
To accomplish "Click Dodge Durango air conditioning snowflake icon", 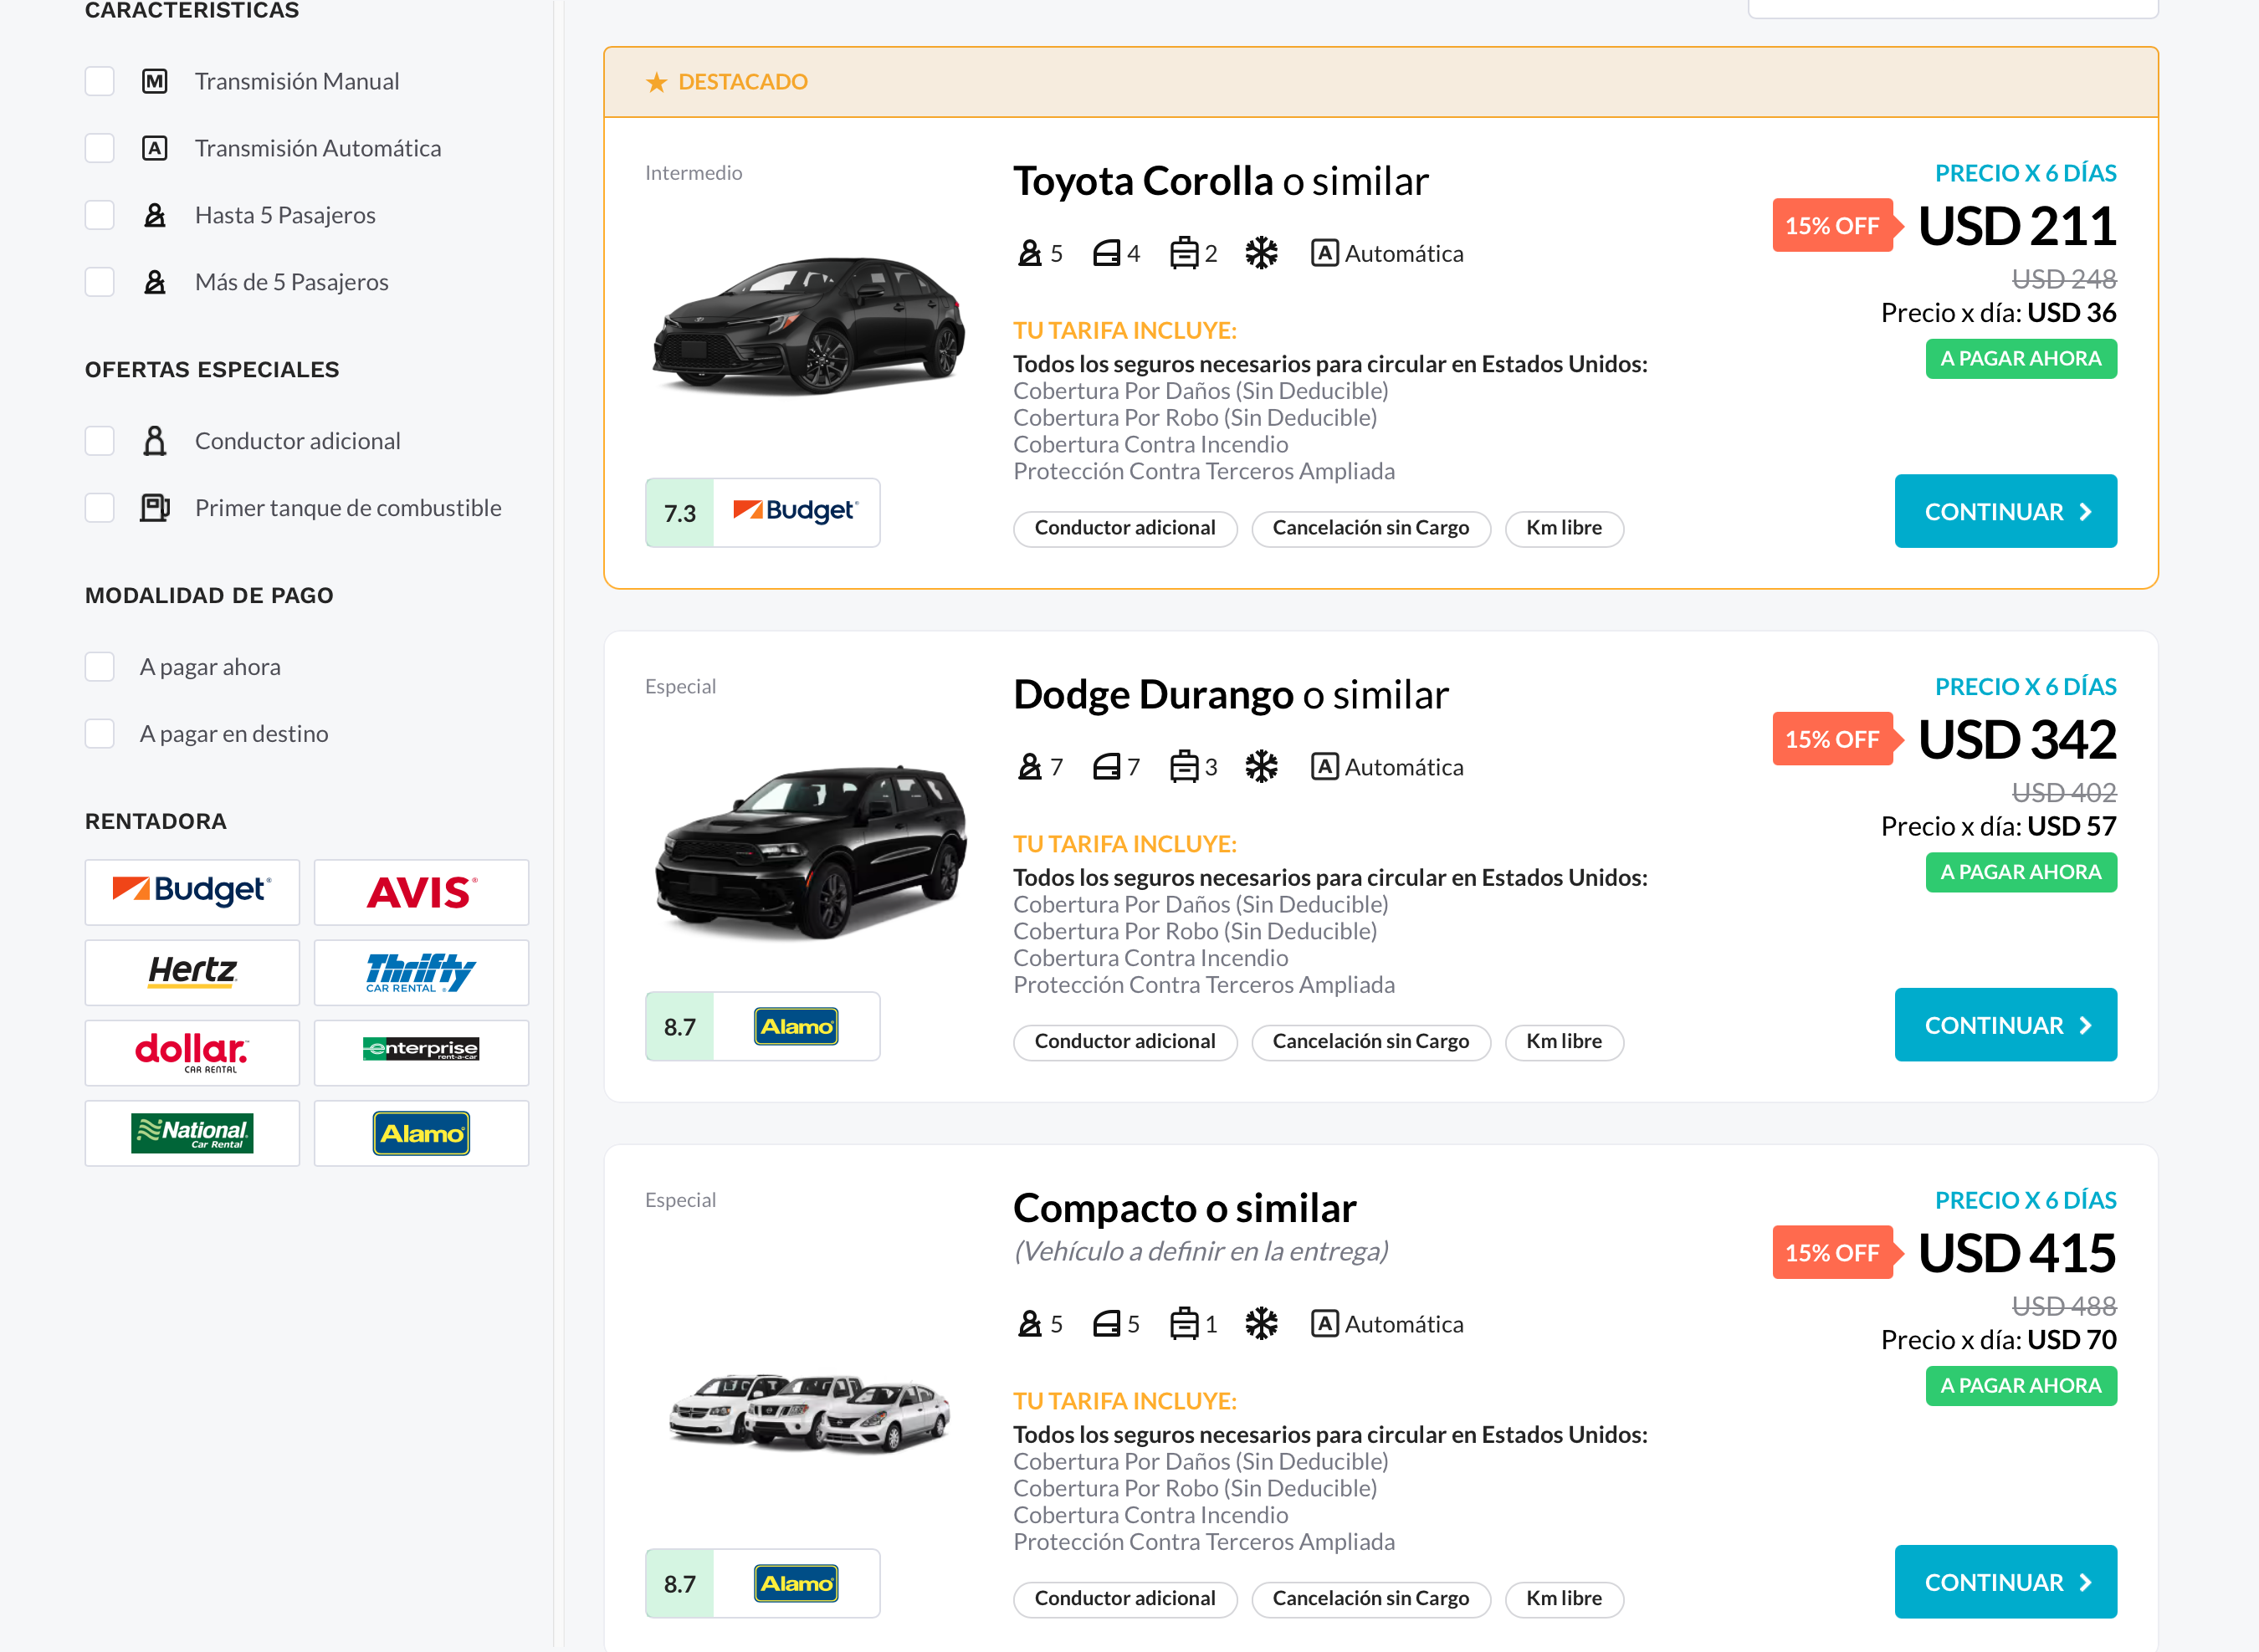I will (x=1261, y=767).
